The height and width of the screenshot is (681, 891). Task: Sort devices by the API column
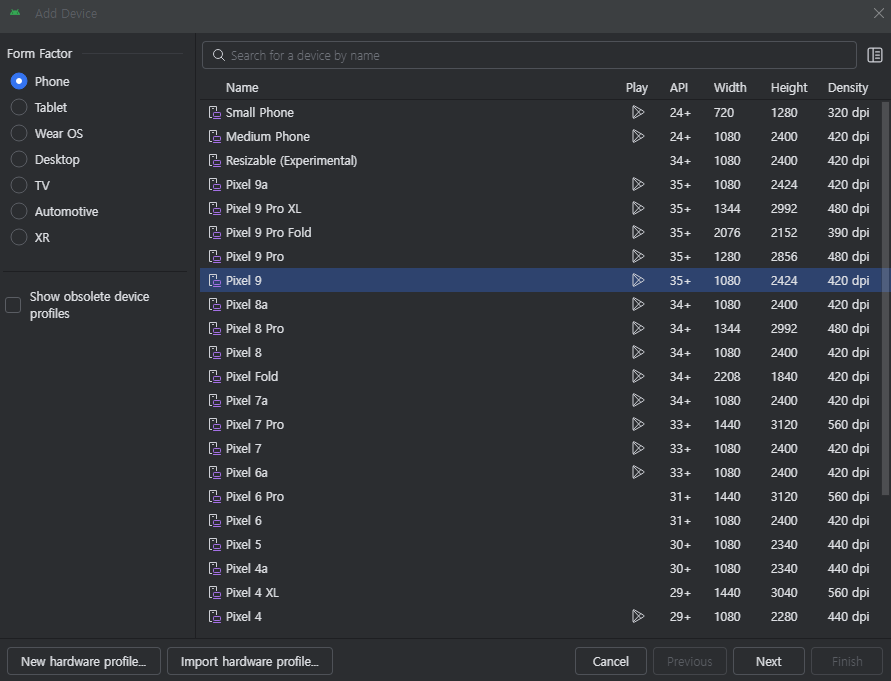[x=678, y=88]
